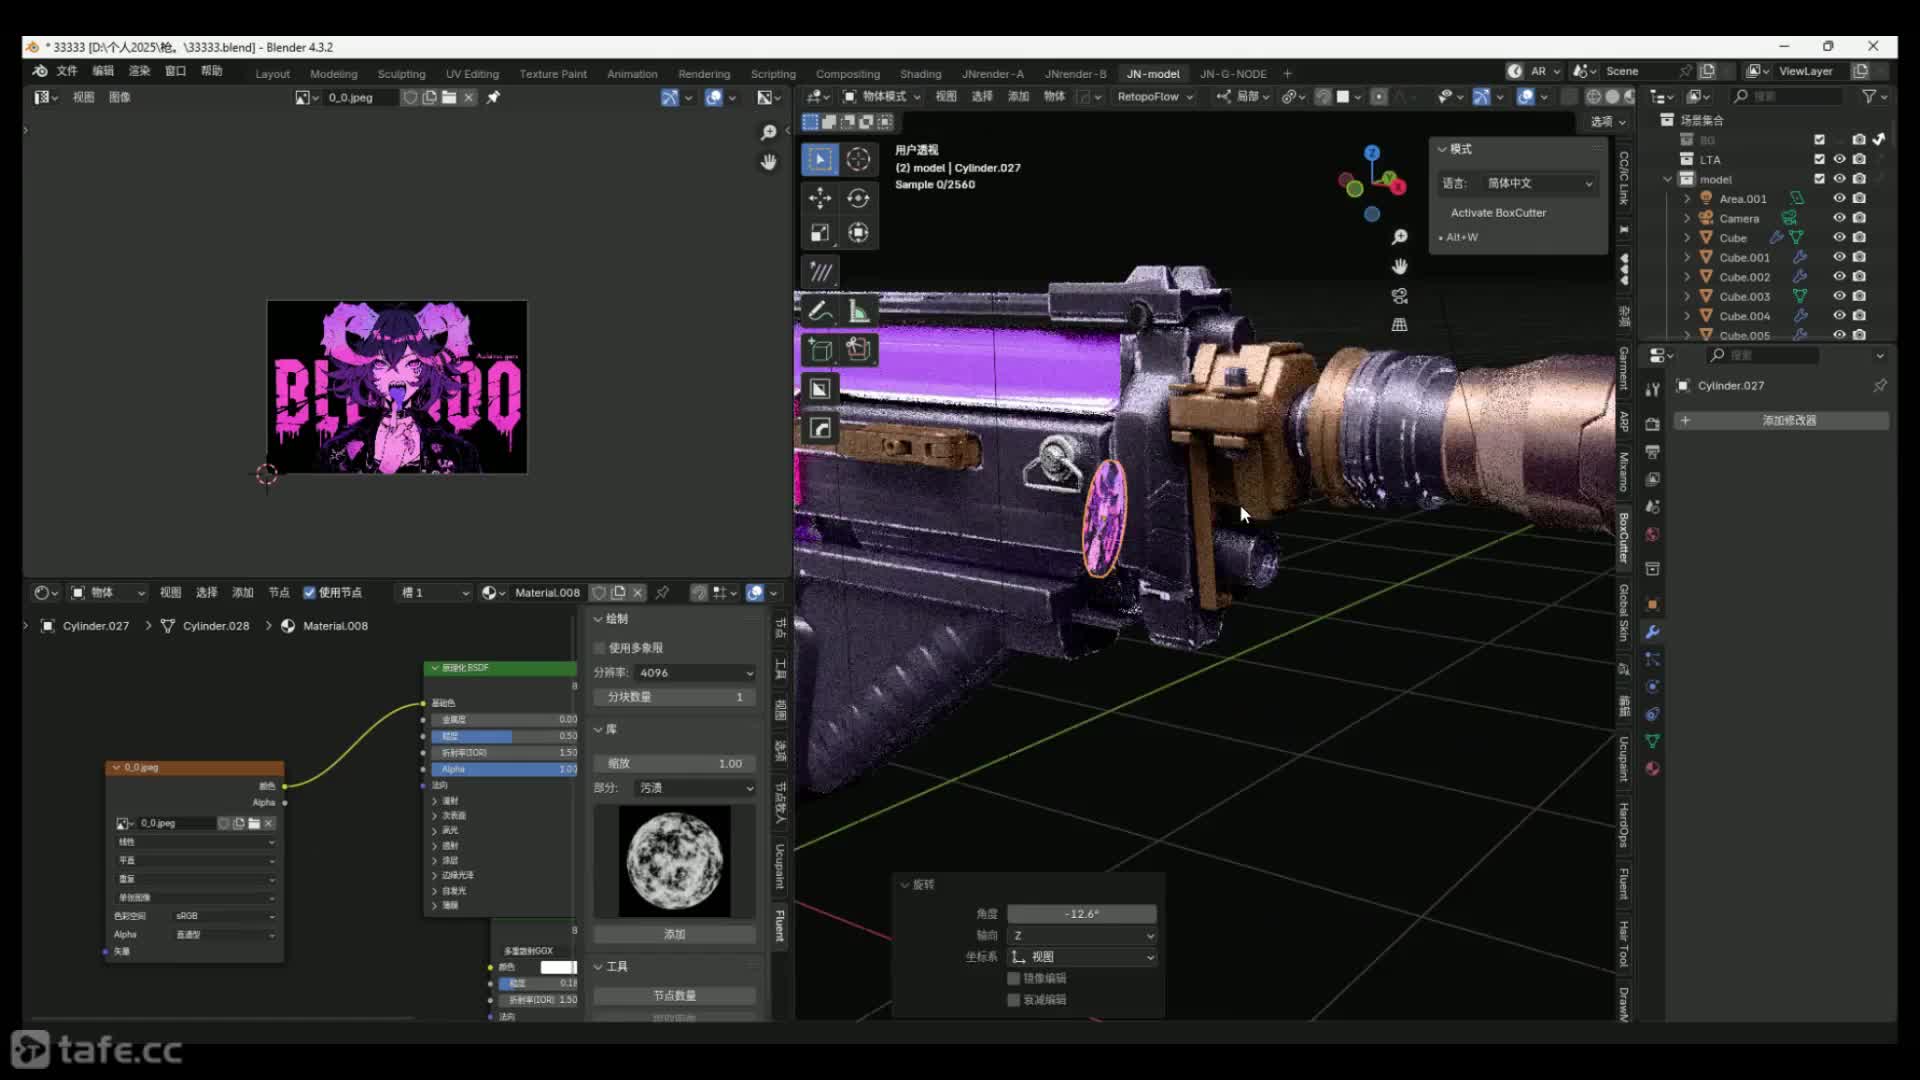Screen dimensions: 1920x1080
Task: Click the pan hand icon in 3D viewport
Action: [x=1399, y=266]
